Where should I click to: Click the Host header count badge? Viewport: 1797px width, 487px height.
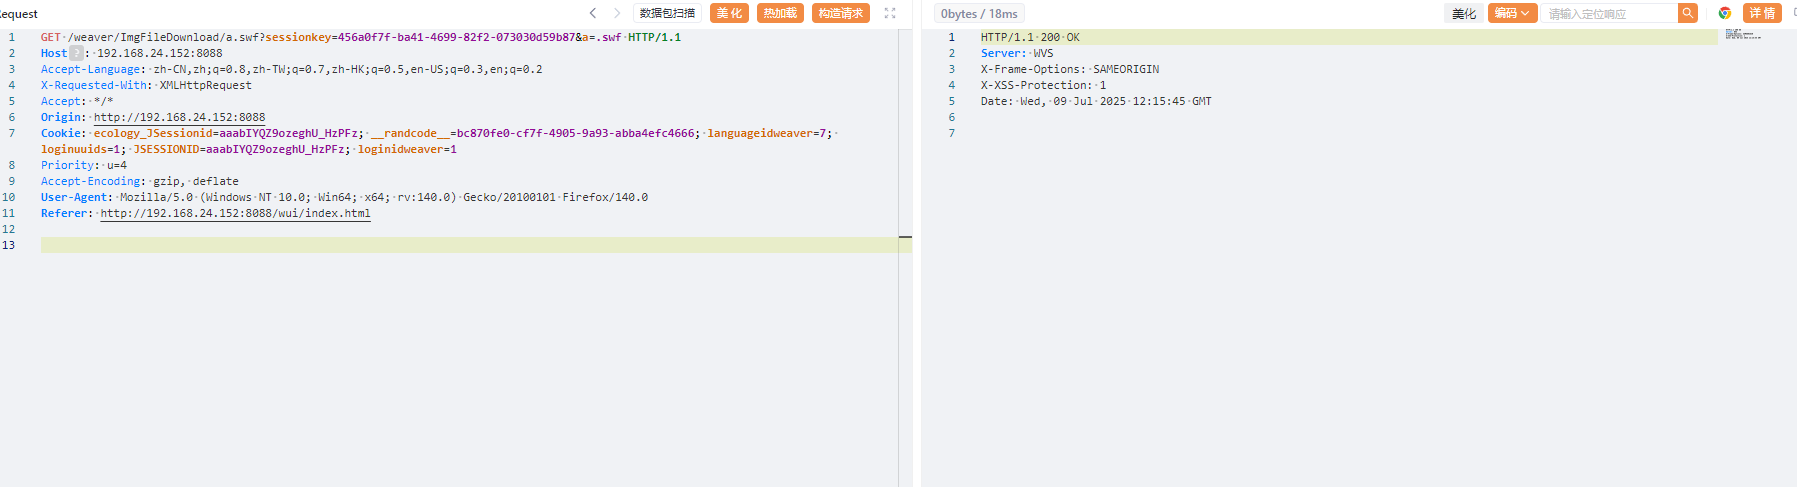(x=76, y=53)
